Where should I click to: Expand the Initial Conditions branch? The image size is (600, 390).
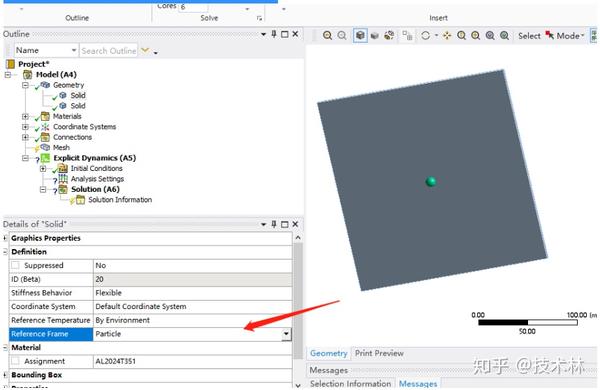[x=43, y=168]
